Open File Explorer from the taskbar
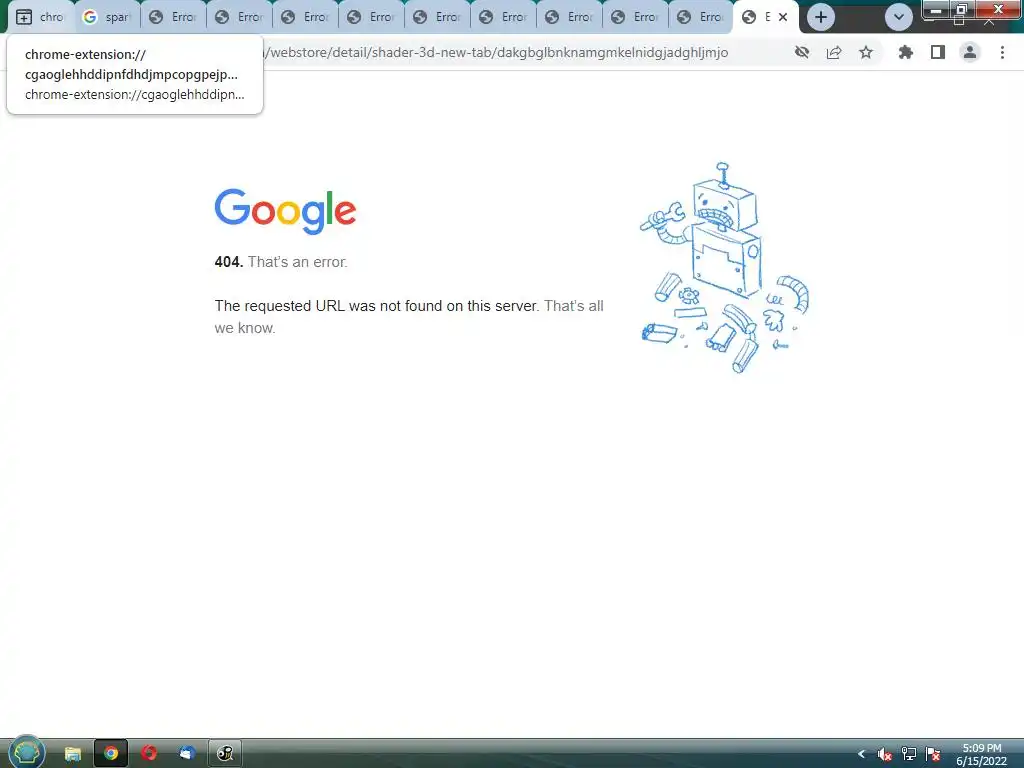The height and width of the screenshot is (768, 1024). pos(72,754)
